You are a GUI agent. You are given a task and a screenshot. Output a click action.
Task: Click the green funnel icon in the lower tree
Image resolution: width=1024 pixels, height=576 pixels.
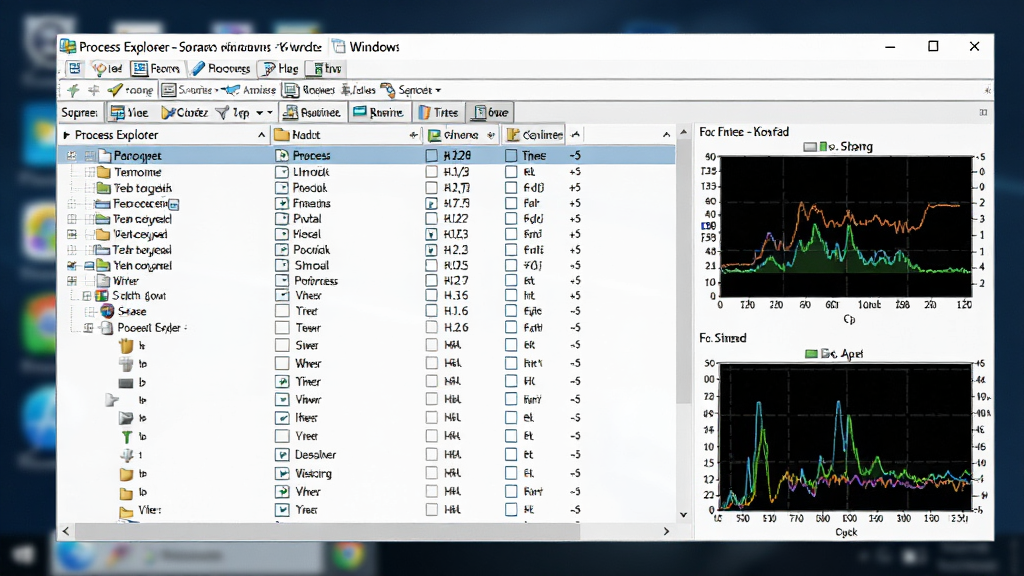[x=127, y=436]
